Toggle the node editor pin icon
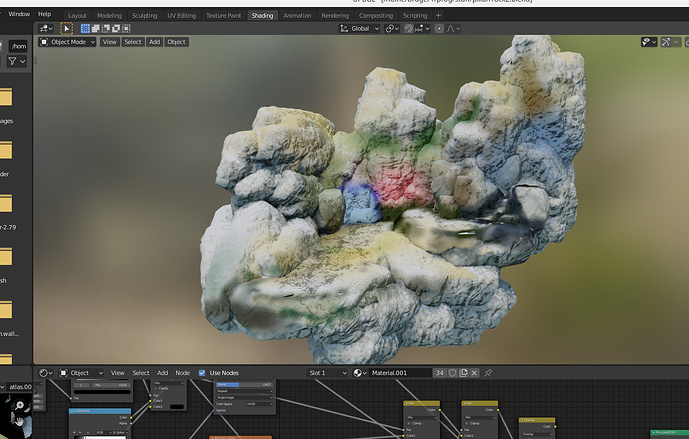The height and width of the screenshot is (439, 689). point(488,373)
